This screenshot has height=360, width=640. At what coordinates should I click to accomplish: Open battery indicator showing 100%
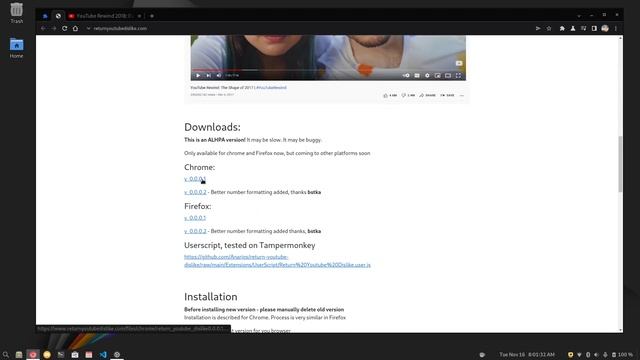(622, 355)
